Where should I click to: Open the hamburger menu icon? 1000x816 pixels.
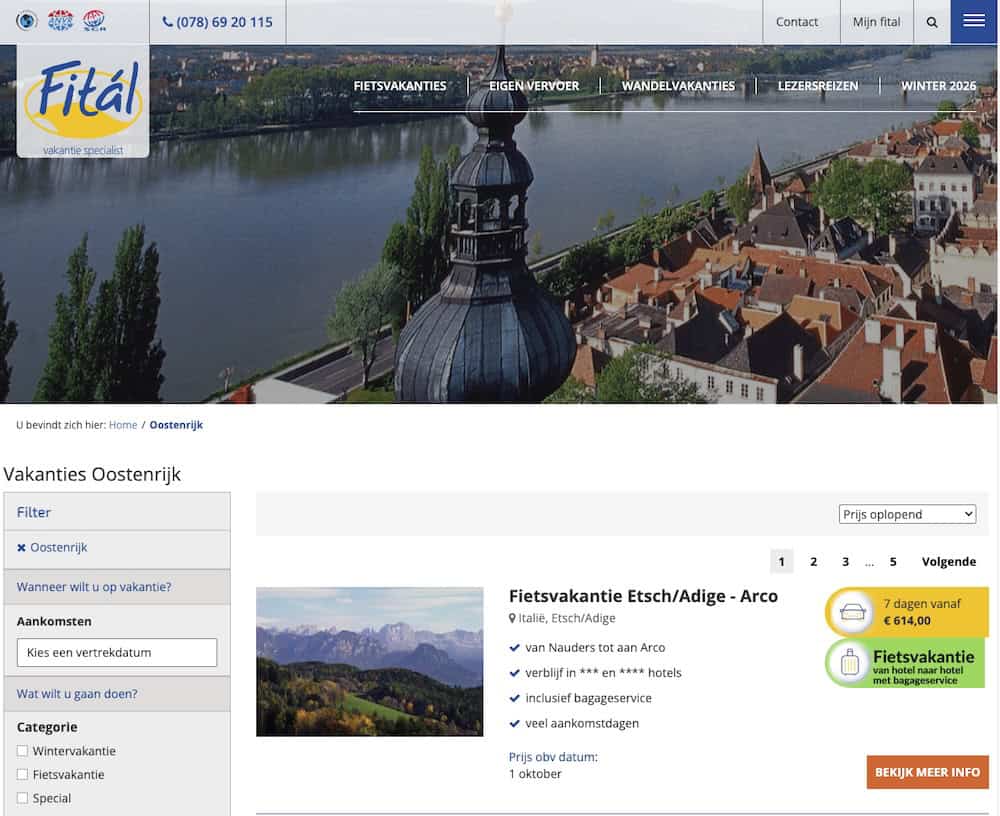point(973,21)
